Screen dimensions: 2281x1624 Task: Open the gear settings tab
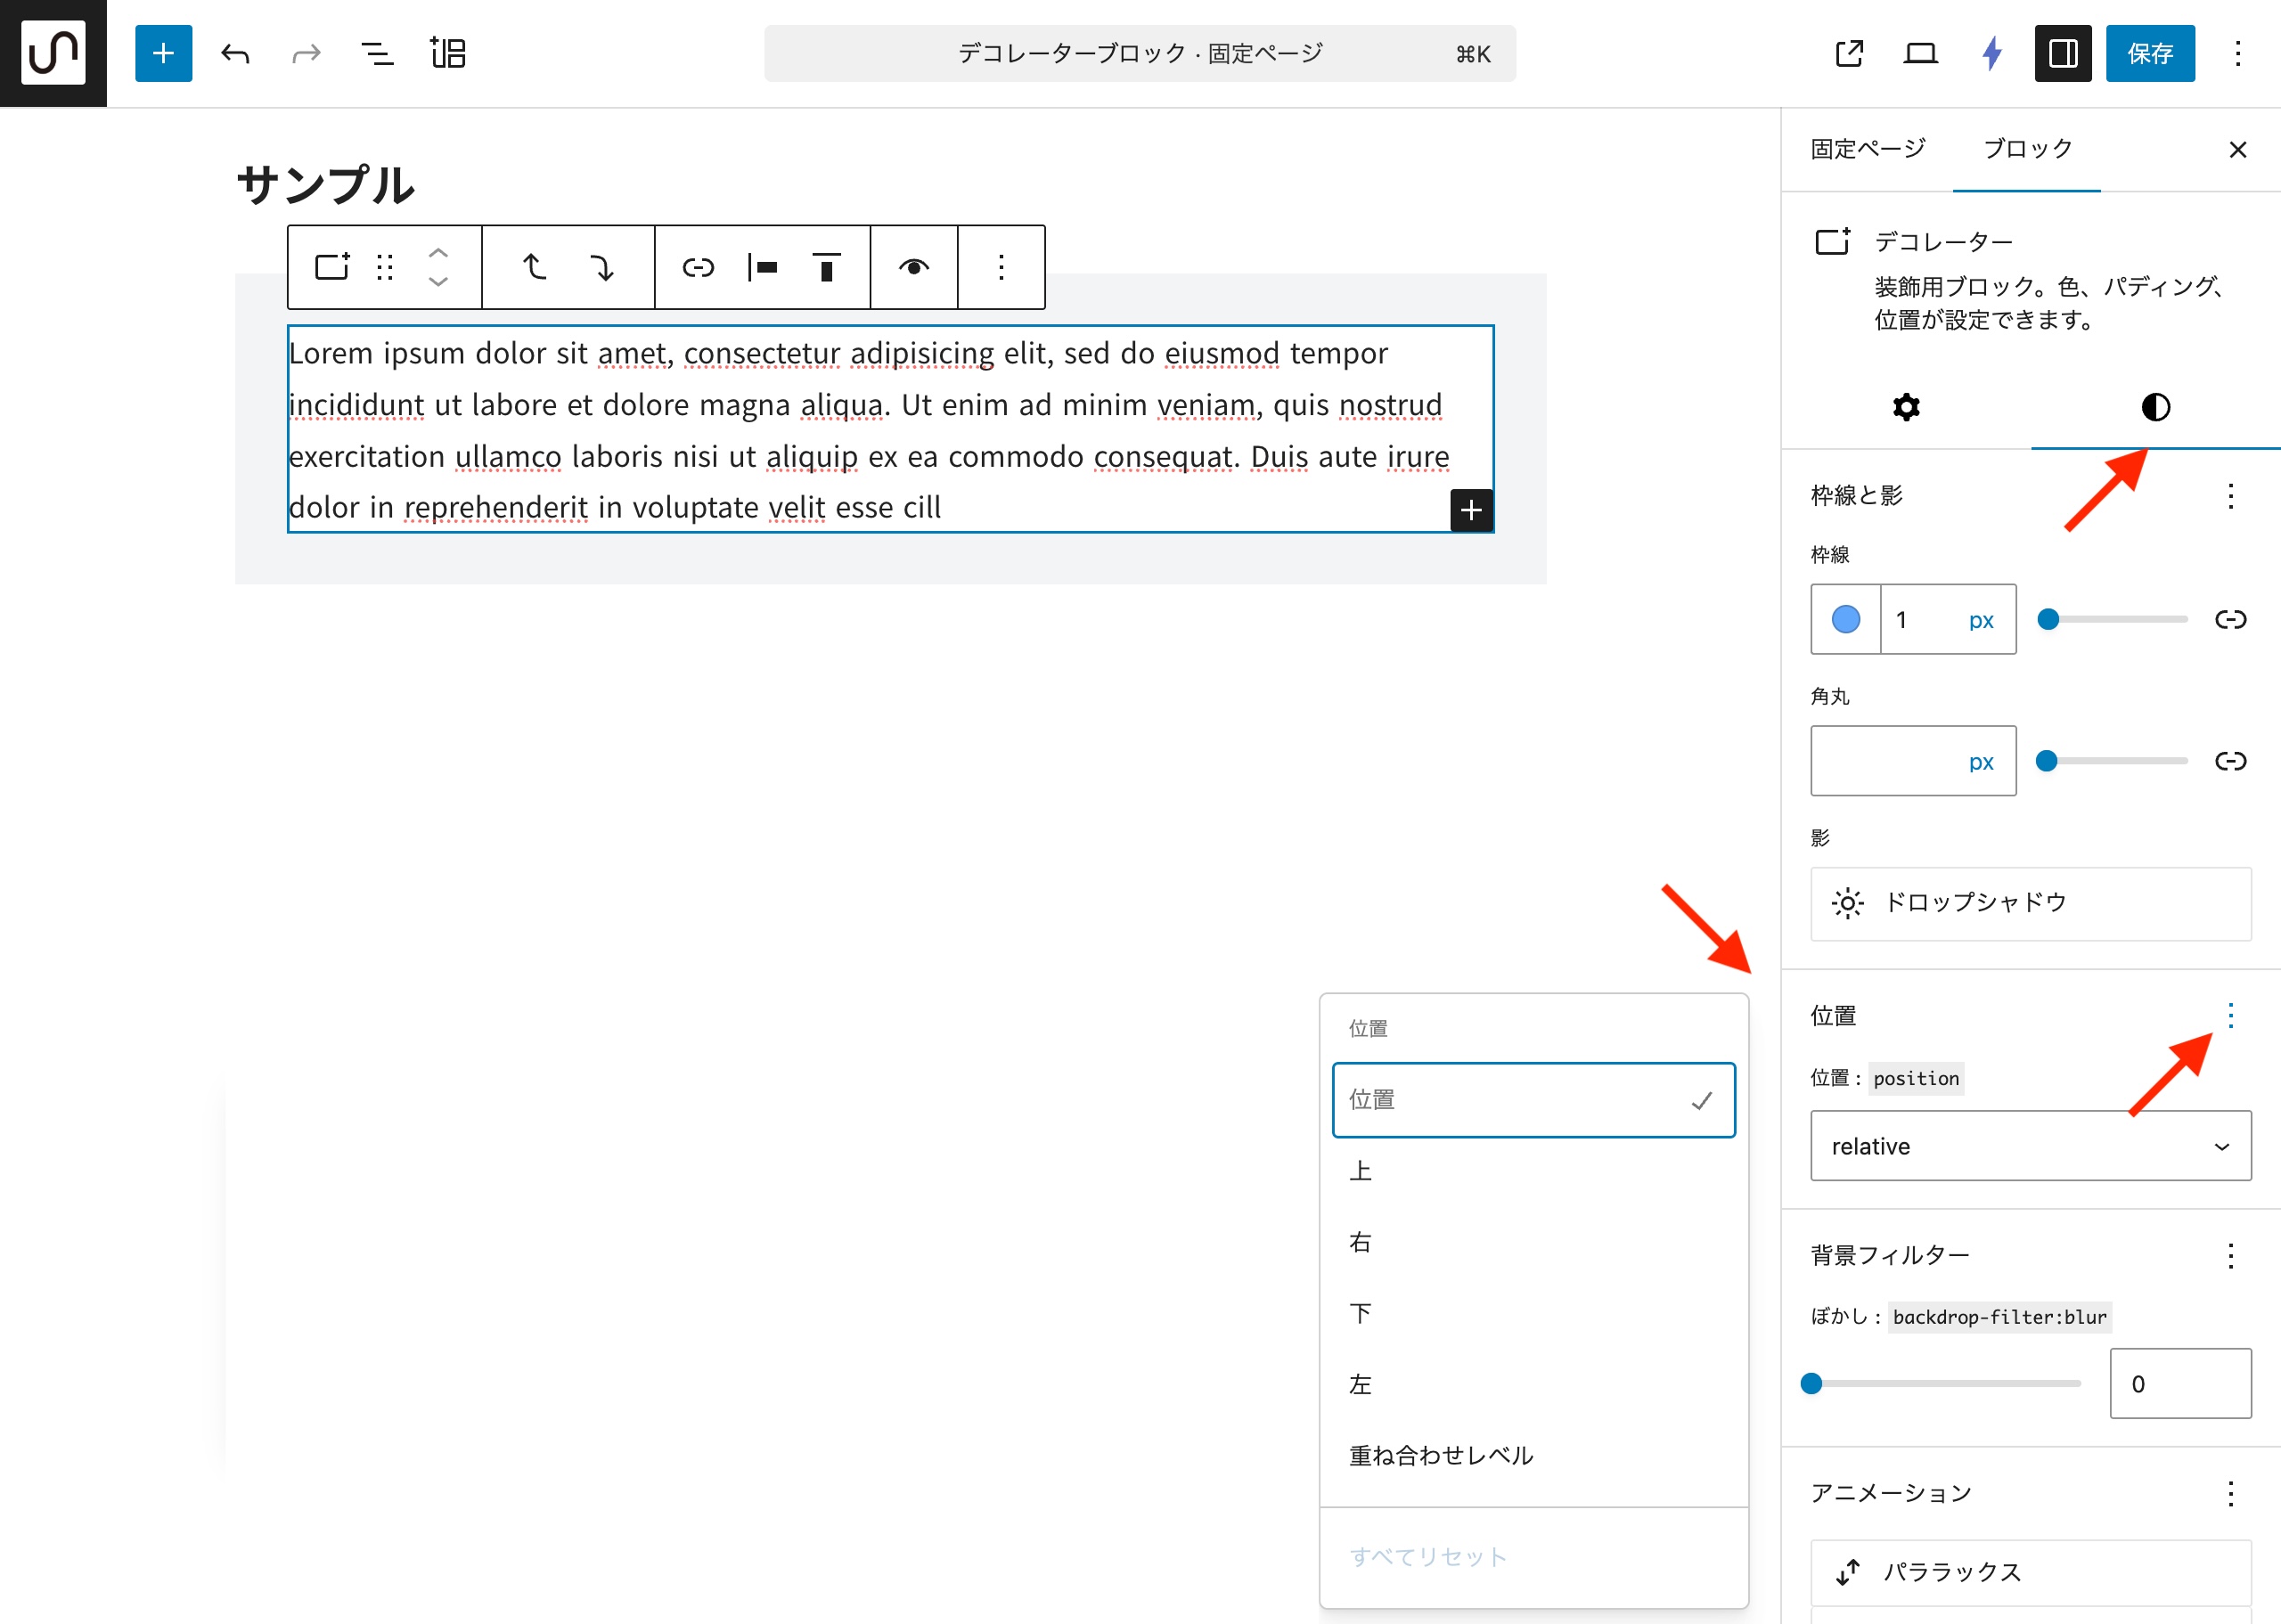tap(1906, 407)
